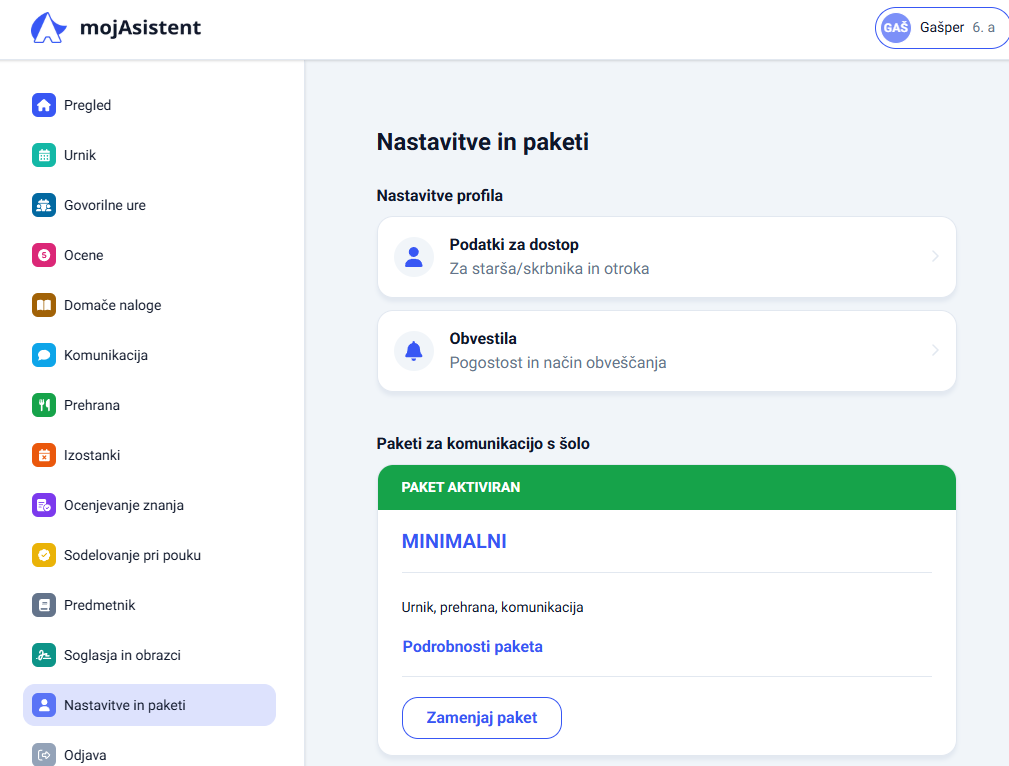Click the Odjava logout icon
The width and height of the screenshot is (1009, 766).
[44, 755]
